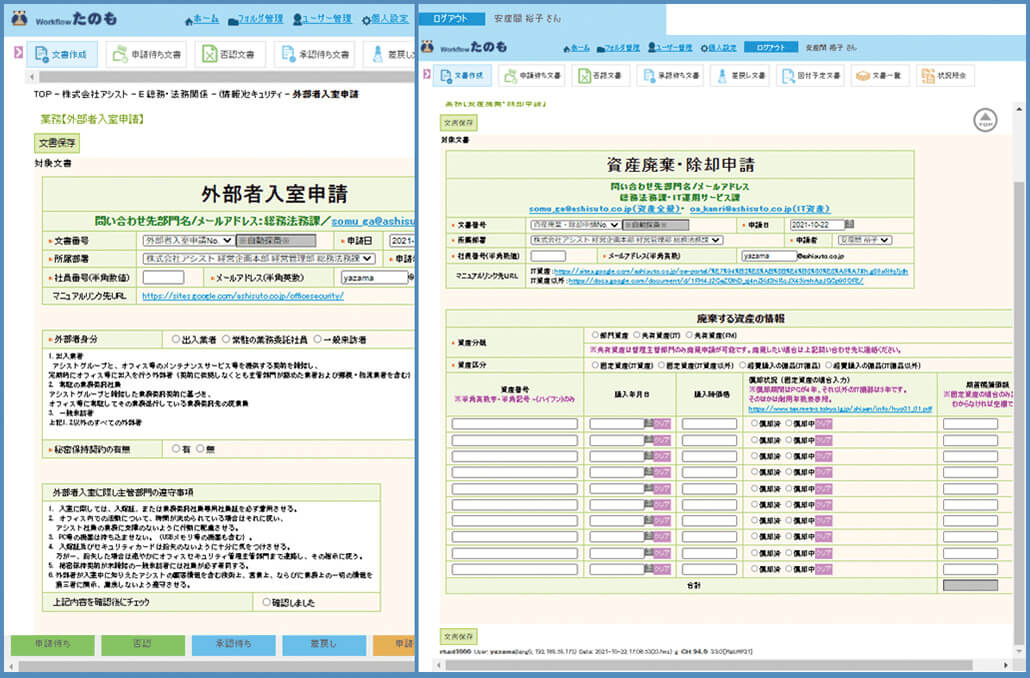Click the 文書作成 icon in left window toolbar
This screenshot has height=678, width=1030.
[x=41, y=55]
